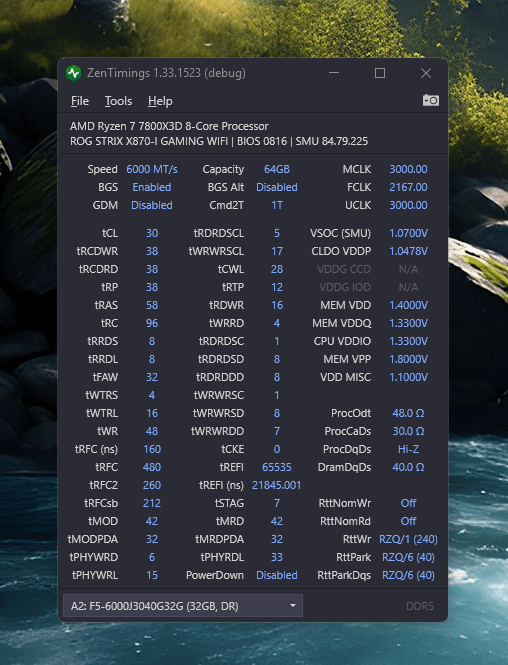This screenshot has height=665, width=508.
Task: Click the tREFI value 65535
Action: point(277,467)
